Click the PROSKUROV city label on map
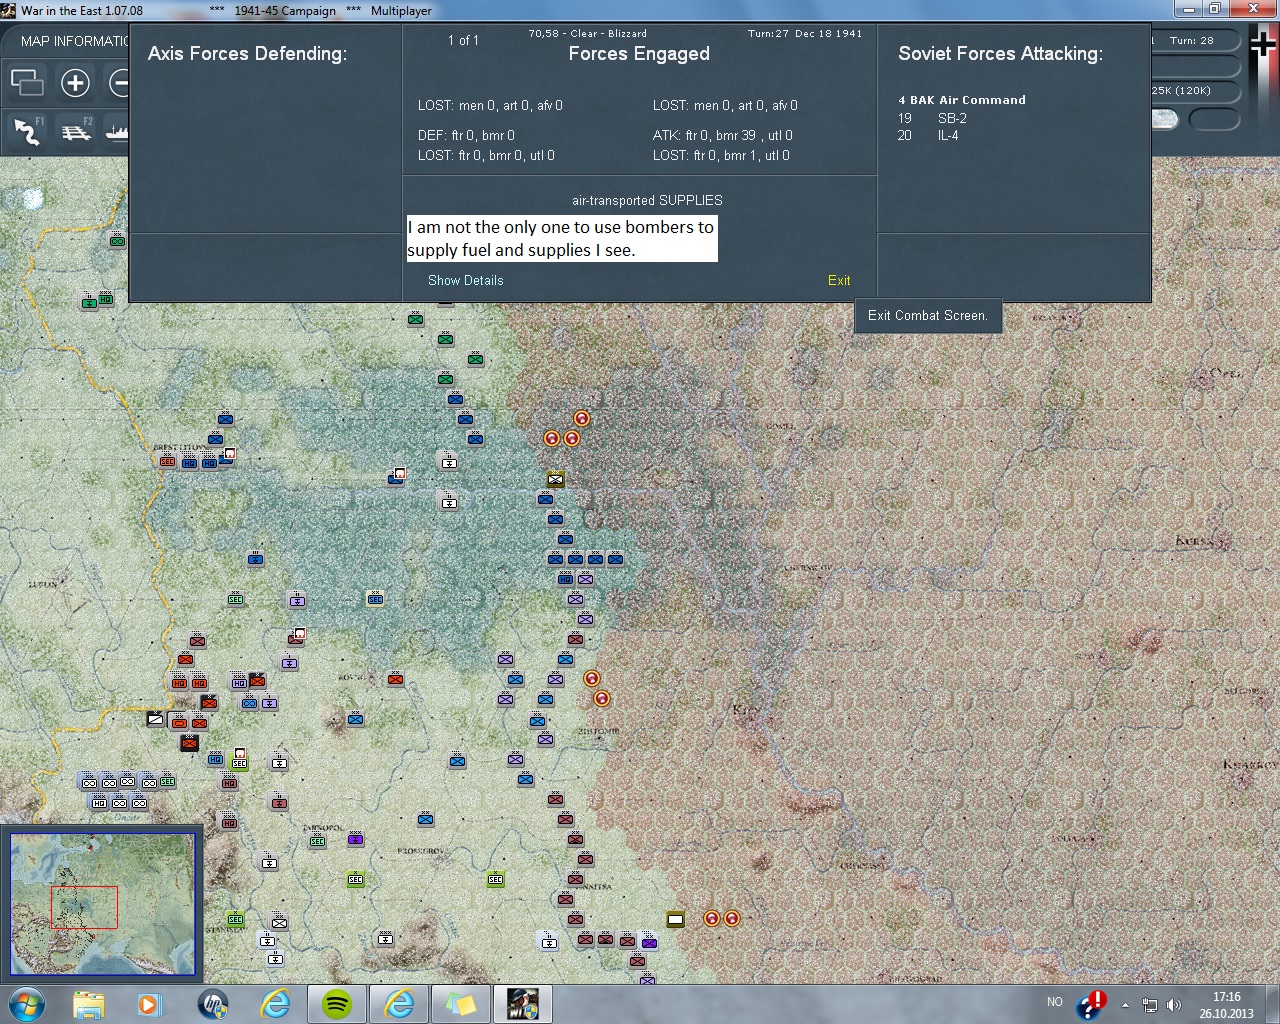Image resolution: width=1280 pixels, height=1024 pixels. point(420,851)
